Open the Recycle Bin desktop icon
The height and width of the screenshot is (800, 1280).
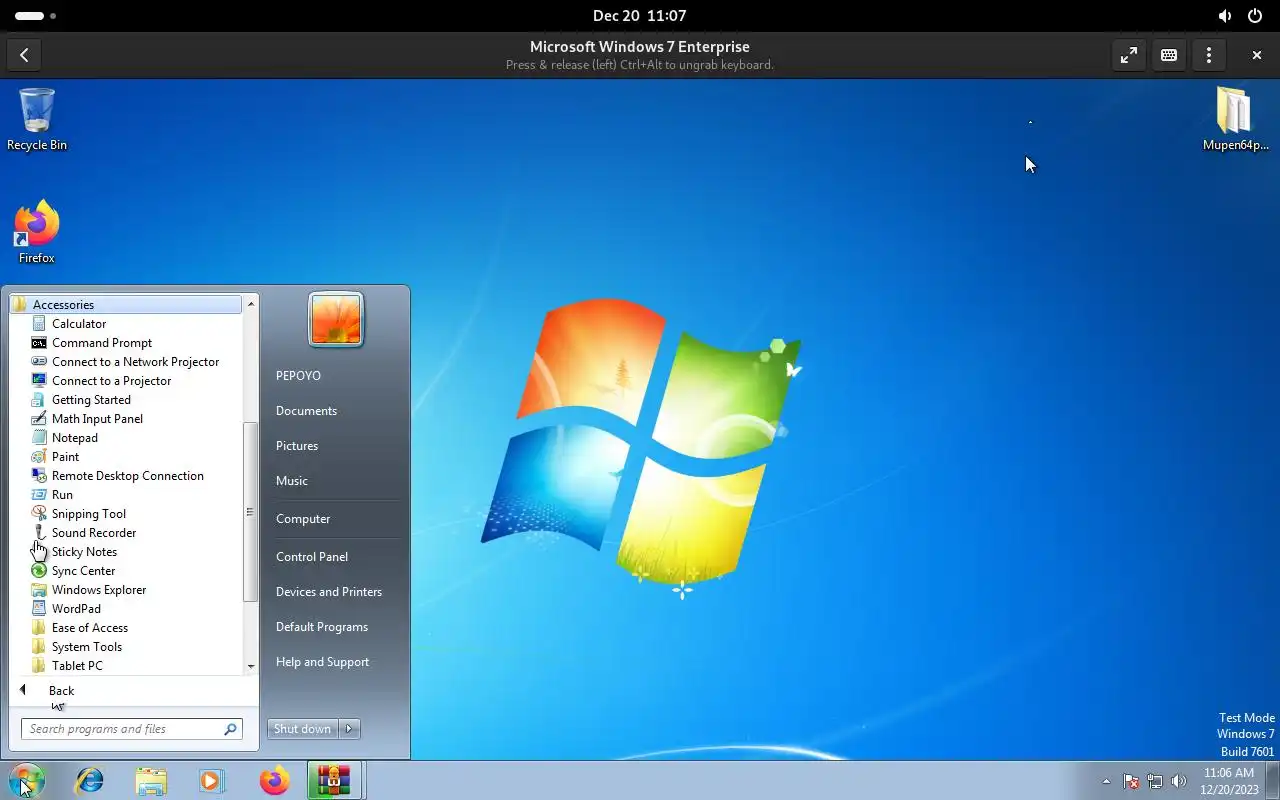[37, 119]
